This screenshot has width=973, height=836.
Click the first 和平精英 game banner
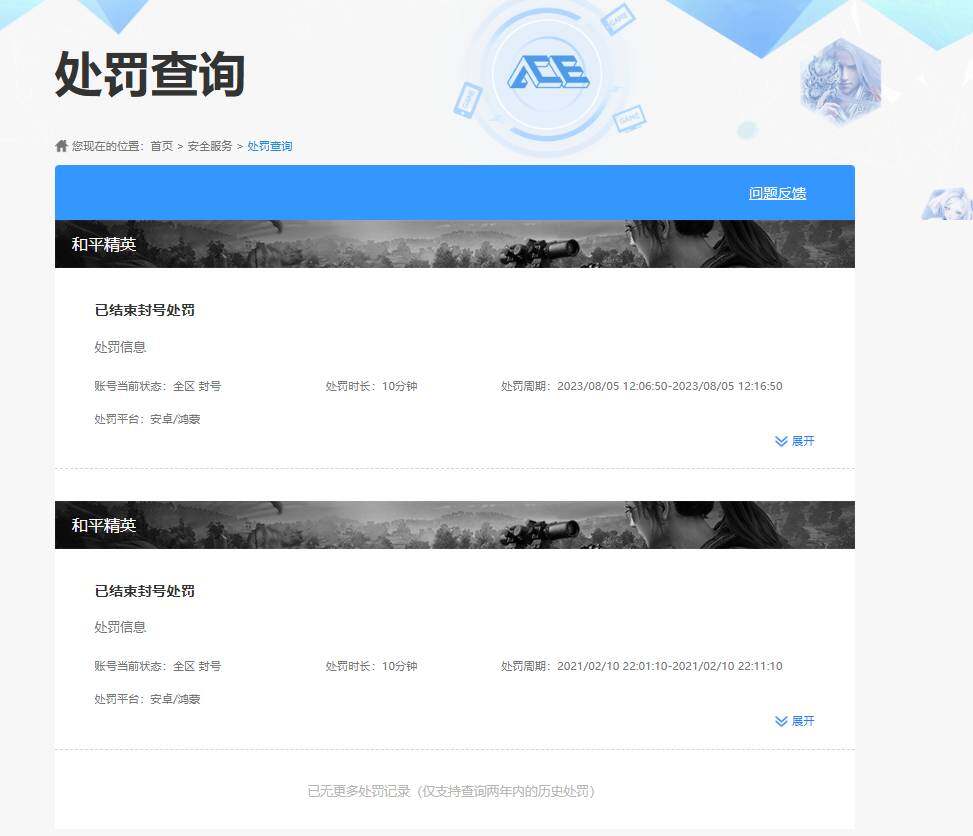coord(455,244)
